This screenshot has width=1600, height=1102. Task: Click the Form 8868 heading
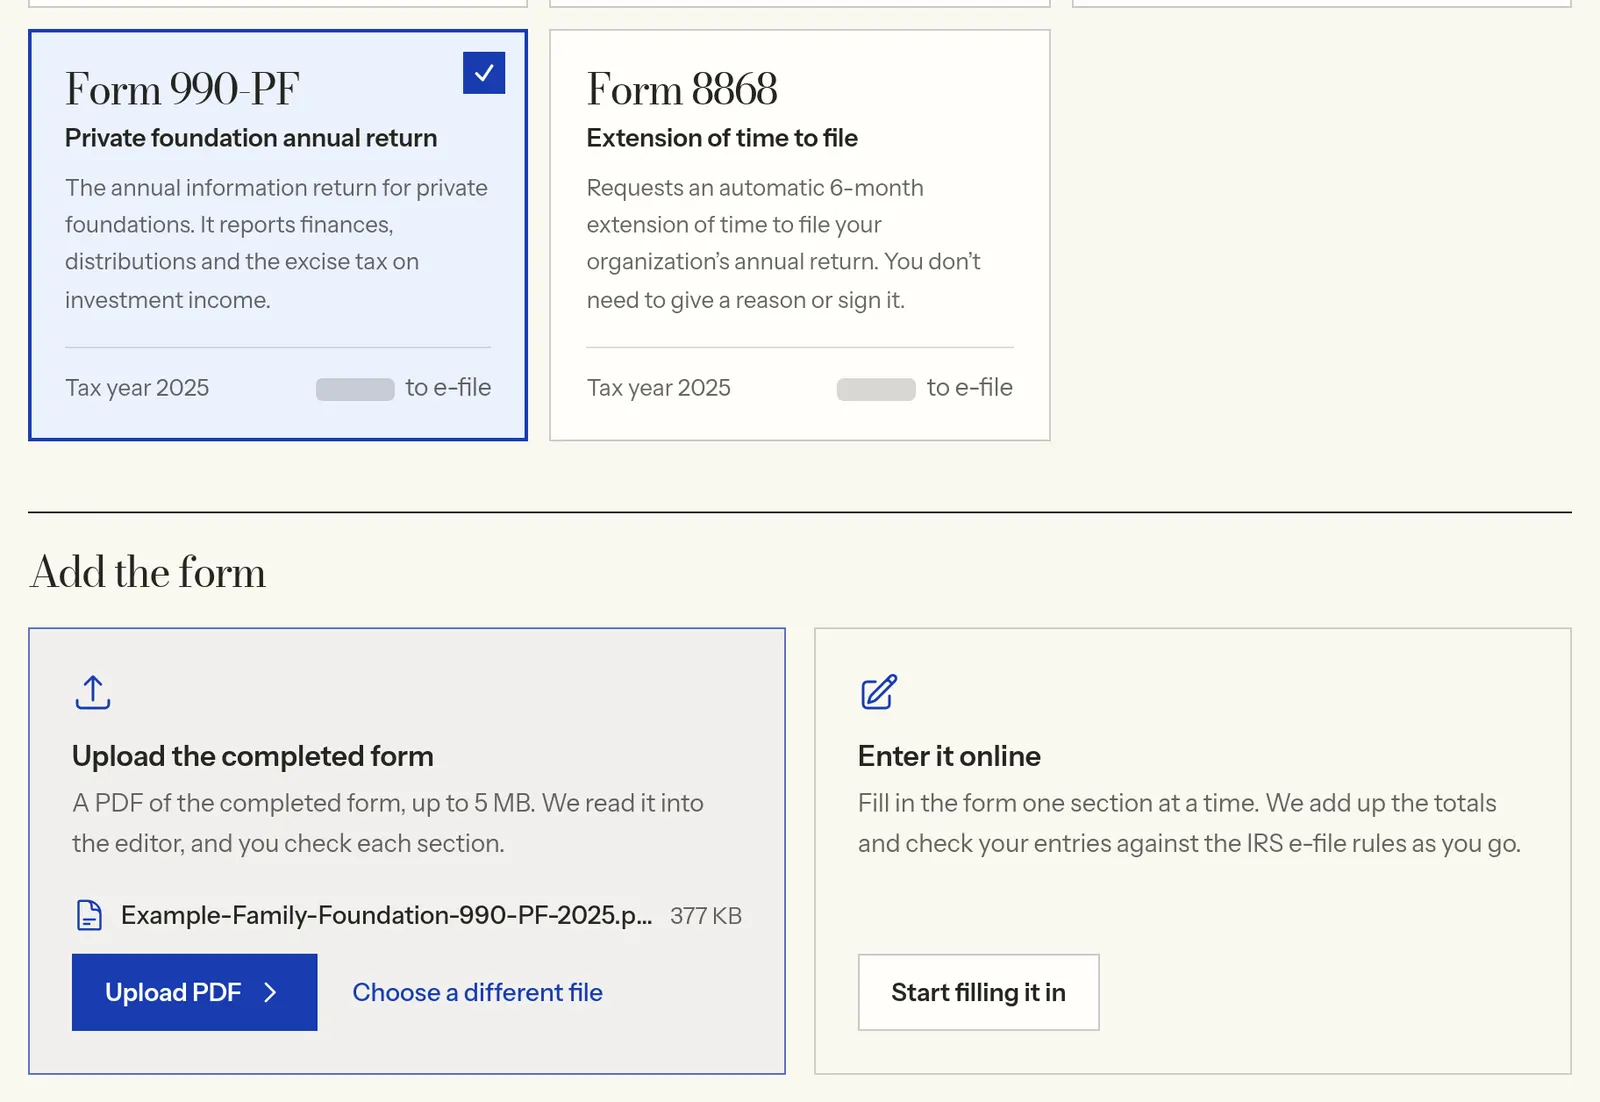coord(682,89)
